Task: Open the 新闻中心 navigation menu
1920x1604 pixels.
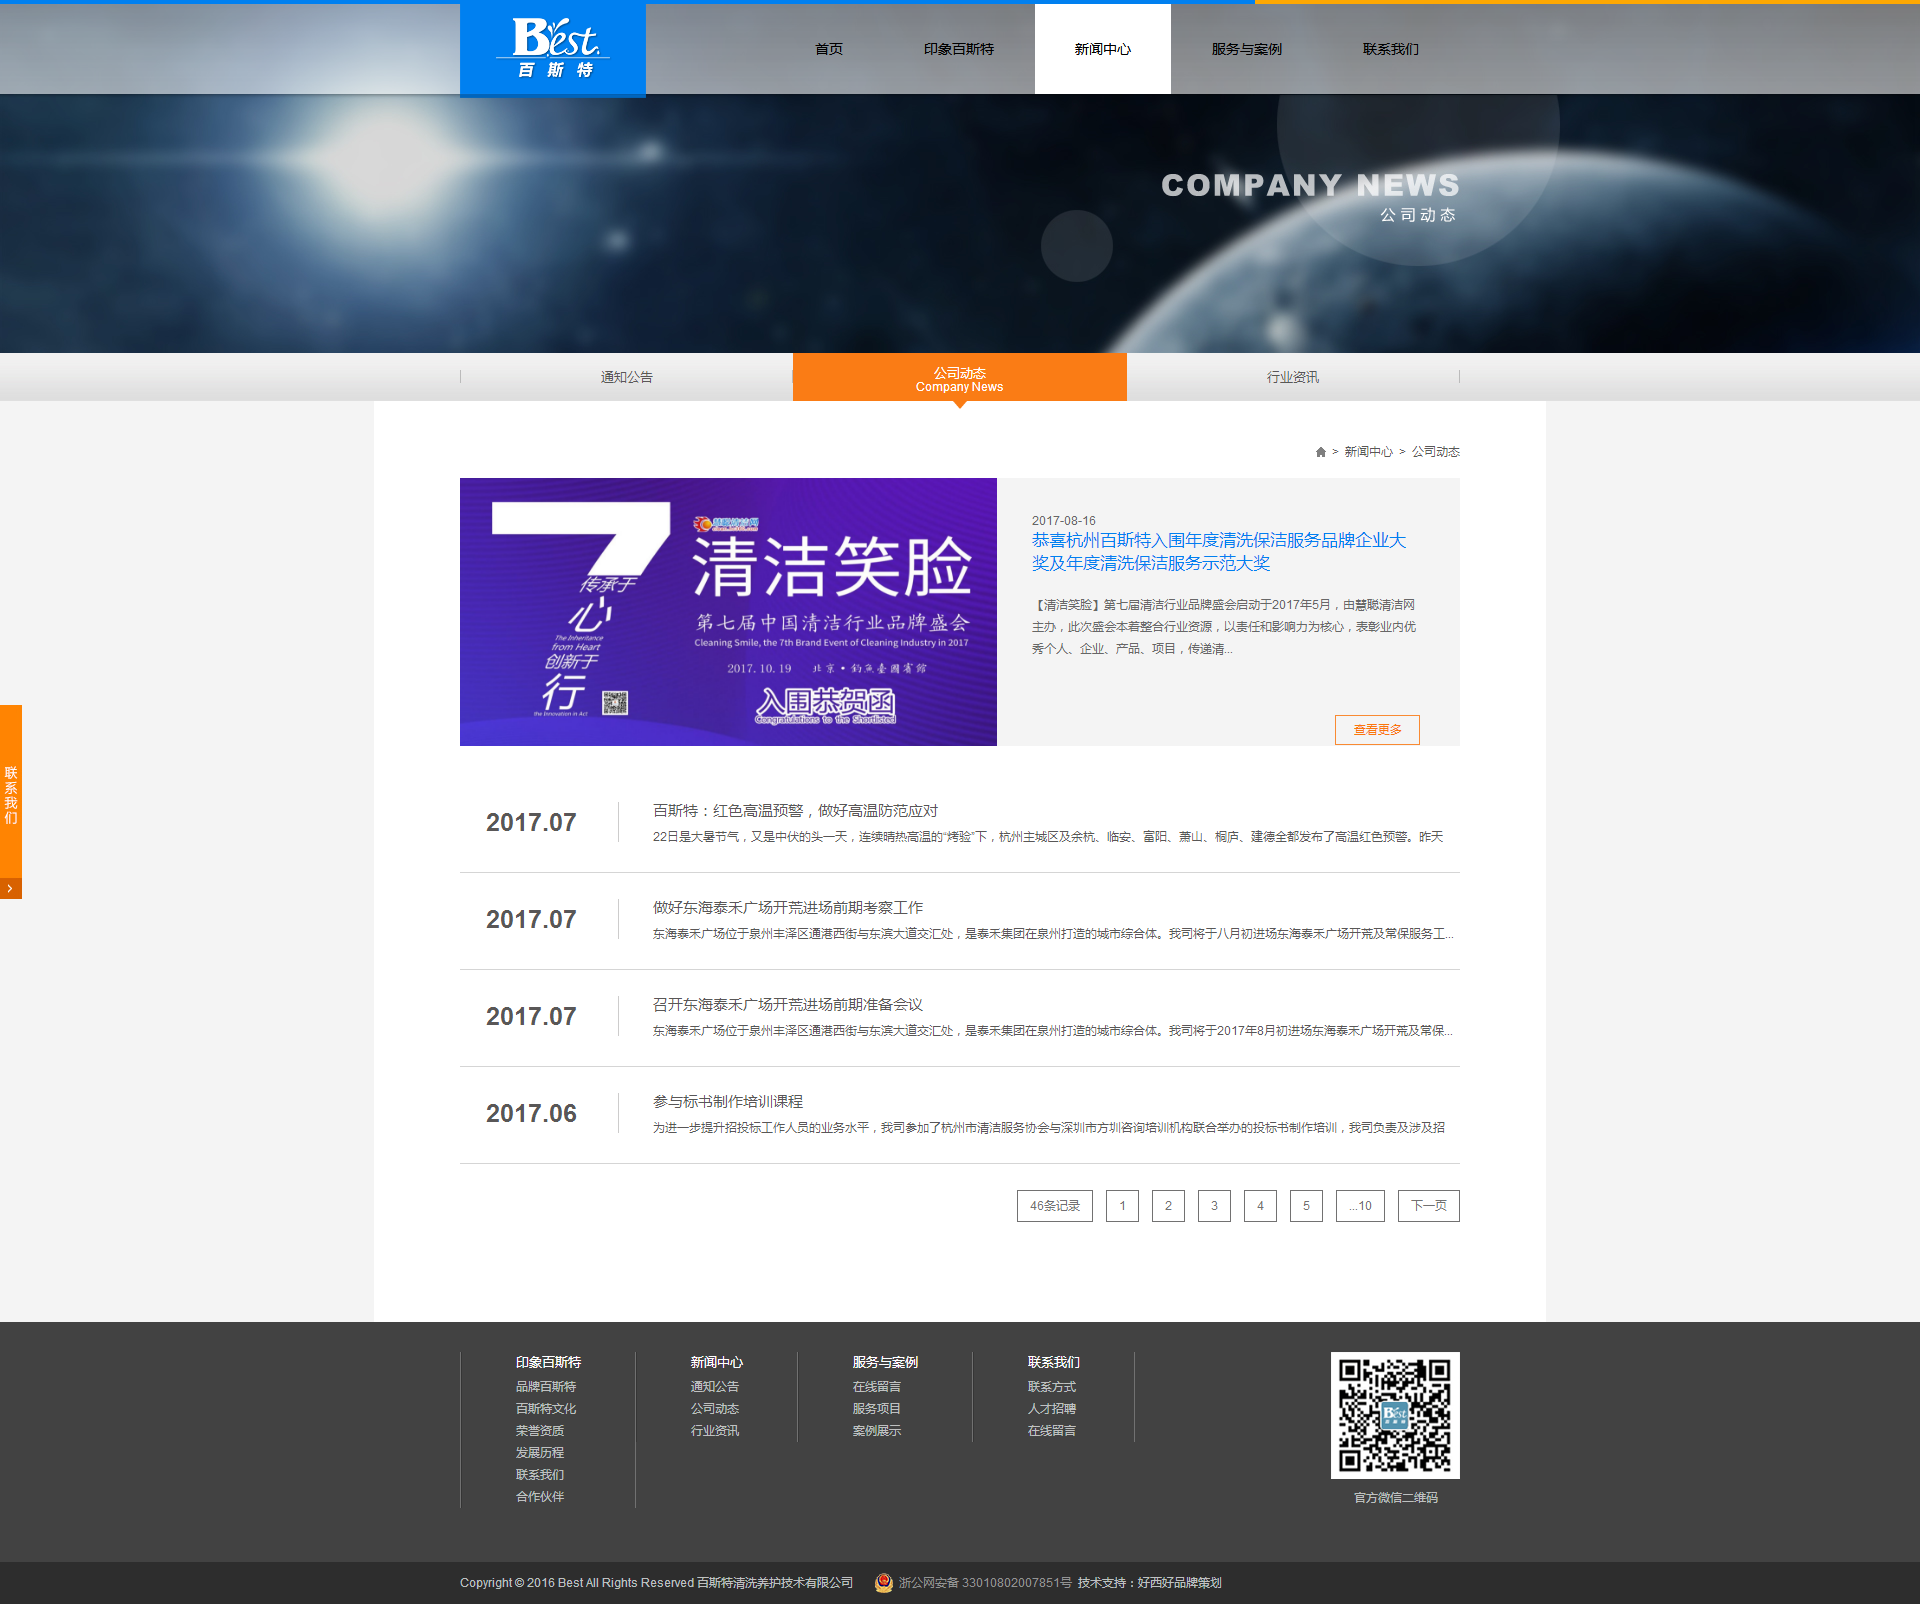Action: tap(1102, 49)
